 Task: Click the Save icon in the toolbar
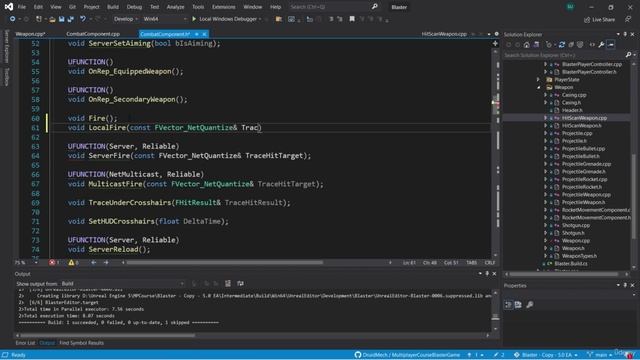(x=61, y=19)
